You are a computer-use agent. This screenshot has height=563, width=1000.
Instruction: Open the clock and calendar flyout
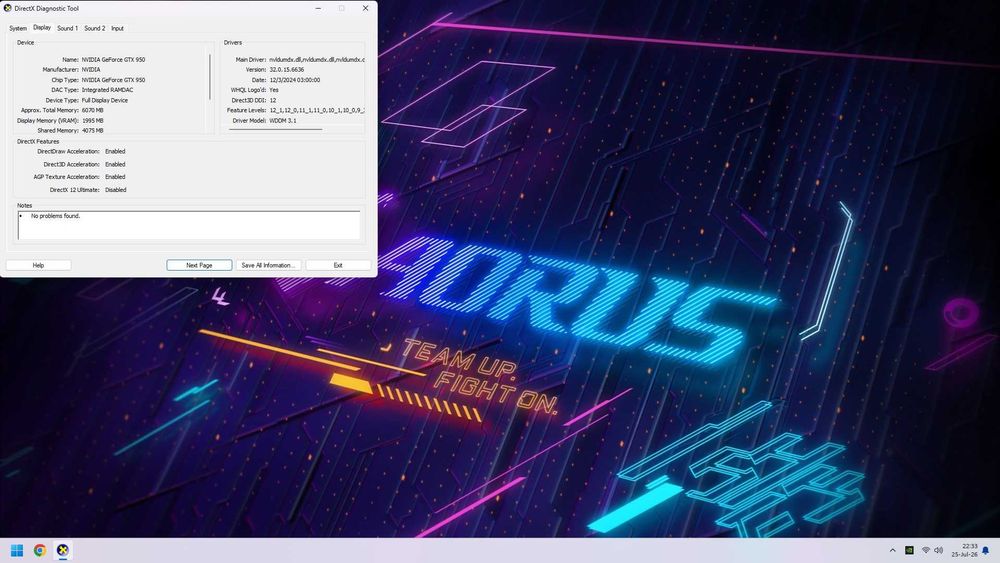tap(965, 550)
